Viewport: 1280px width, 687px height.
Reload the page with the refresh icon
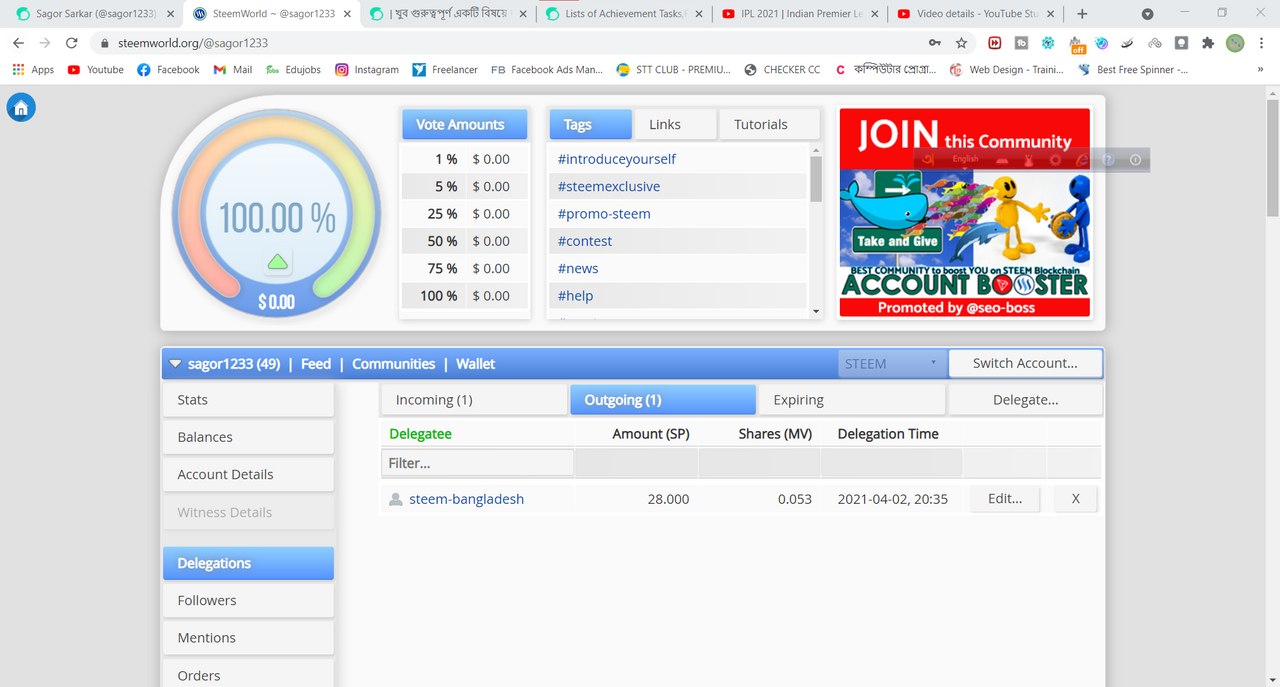point(71,43)
